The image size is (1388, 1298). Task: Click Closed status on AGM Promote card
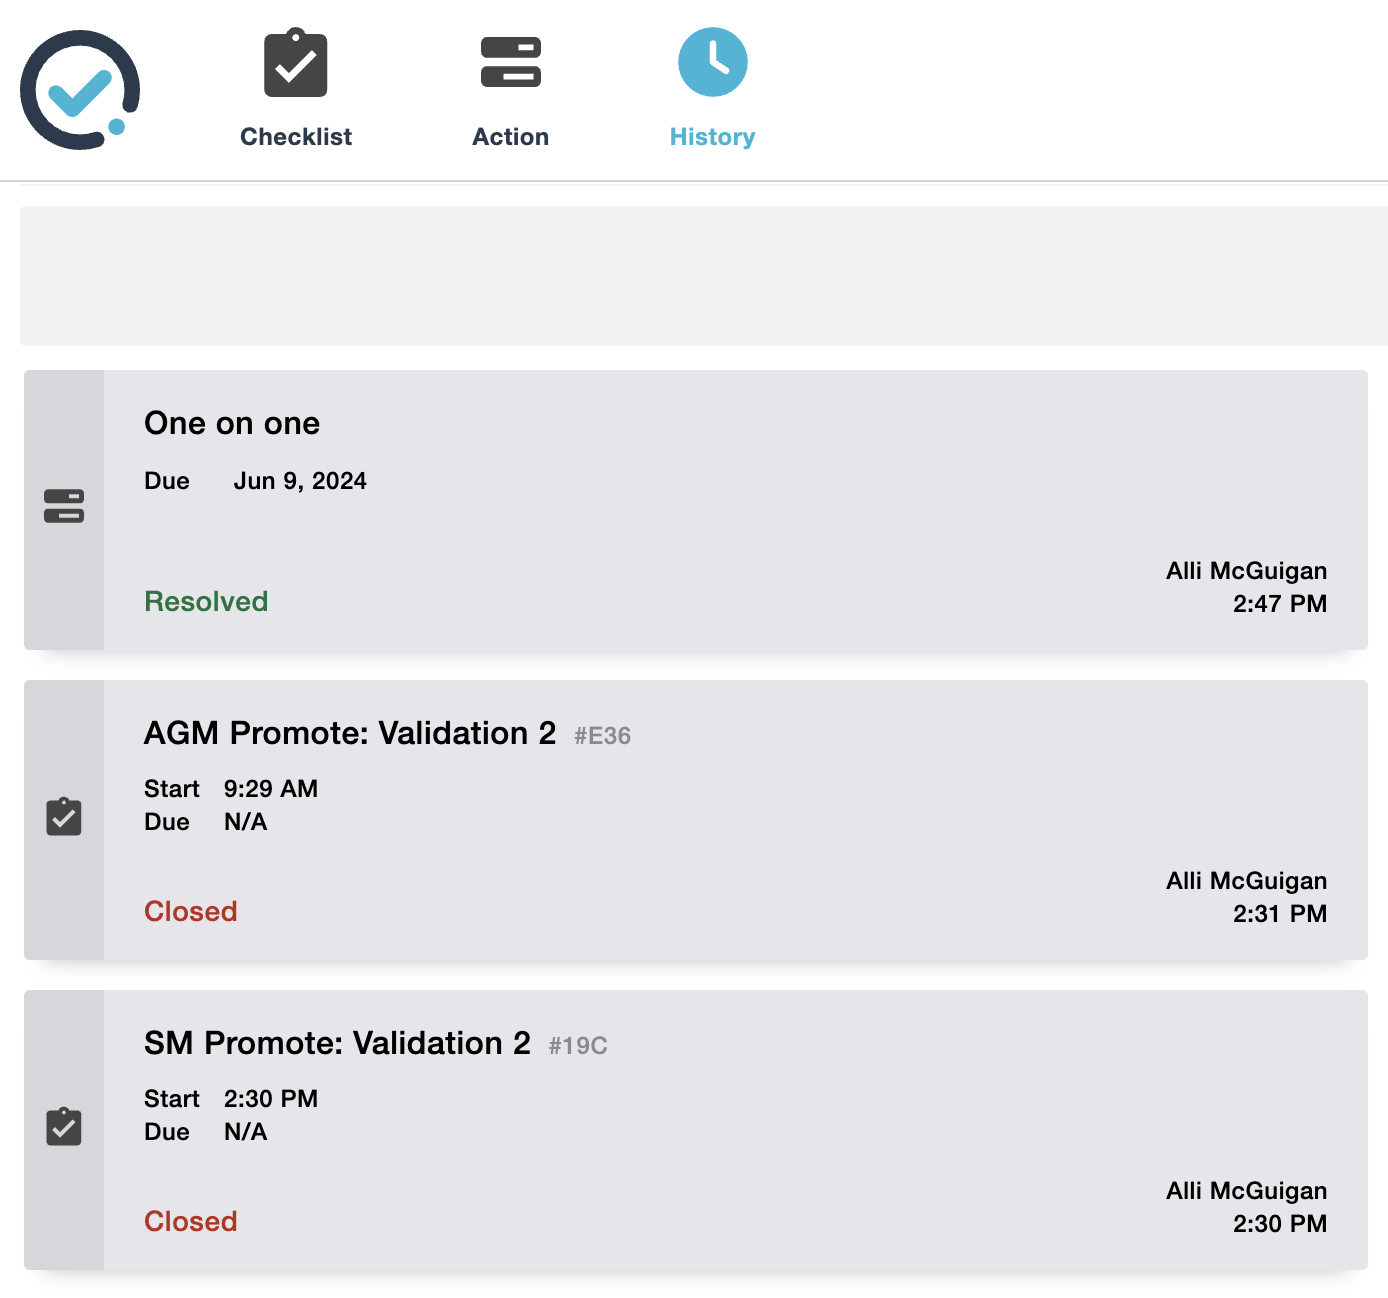191,911
